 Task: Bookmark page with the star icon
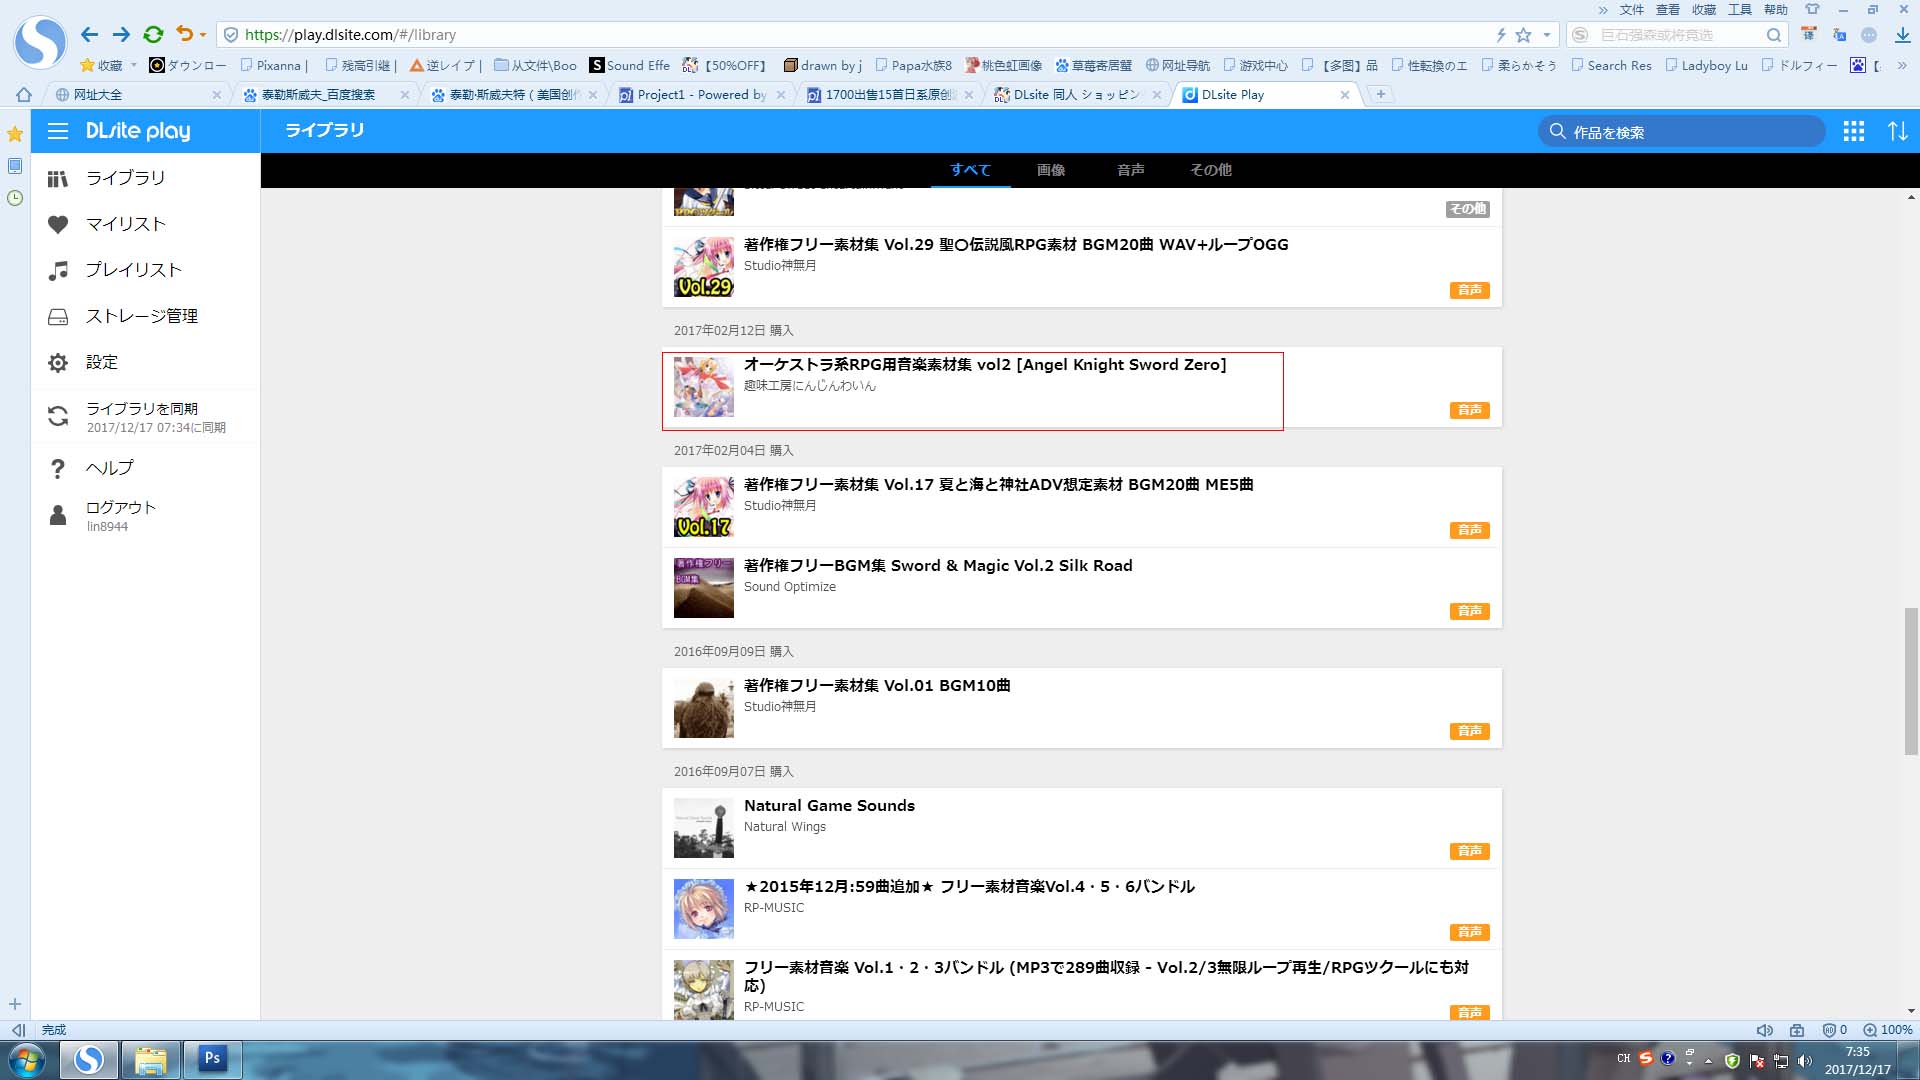[x=1523, y=35]
